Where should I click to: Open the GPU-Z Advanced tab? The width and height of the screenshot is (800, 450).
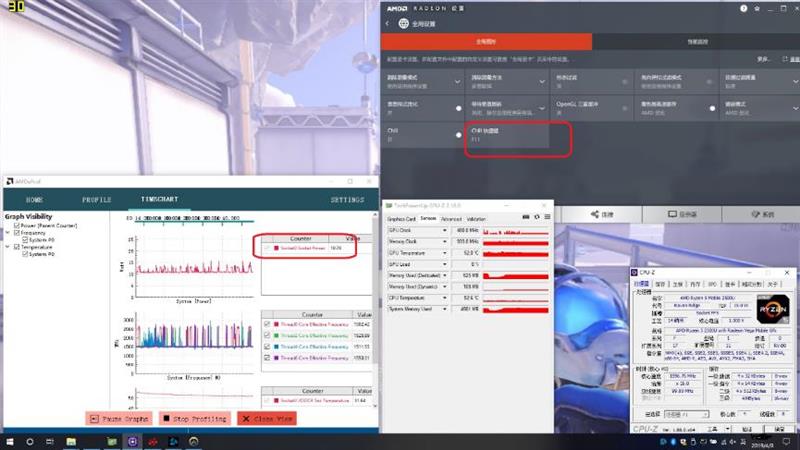(x=451, y=218)
